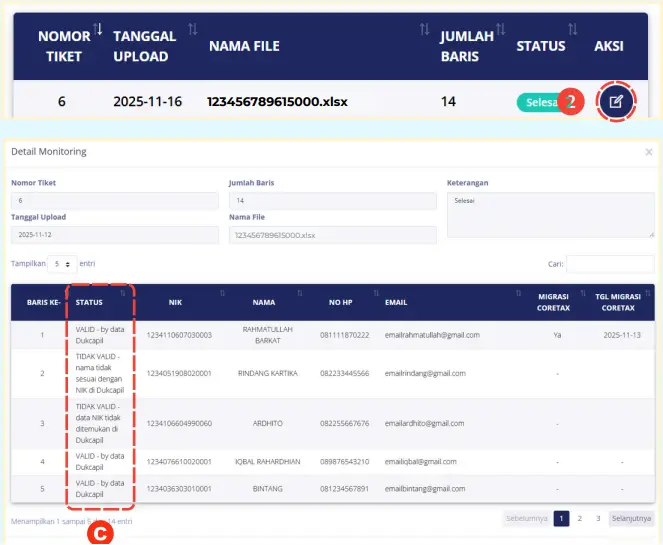Click the Tanggal Upload field
Image resolution: width=663 pixels, height=545 pixels.
[x=115, y=235]
